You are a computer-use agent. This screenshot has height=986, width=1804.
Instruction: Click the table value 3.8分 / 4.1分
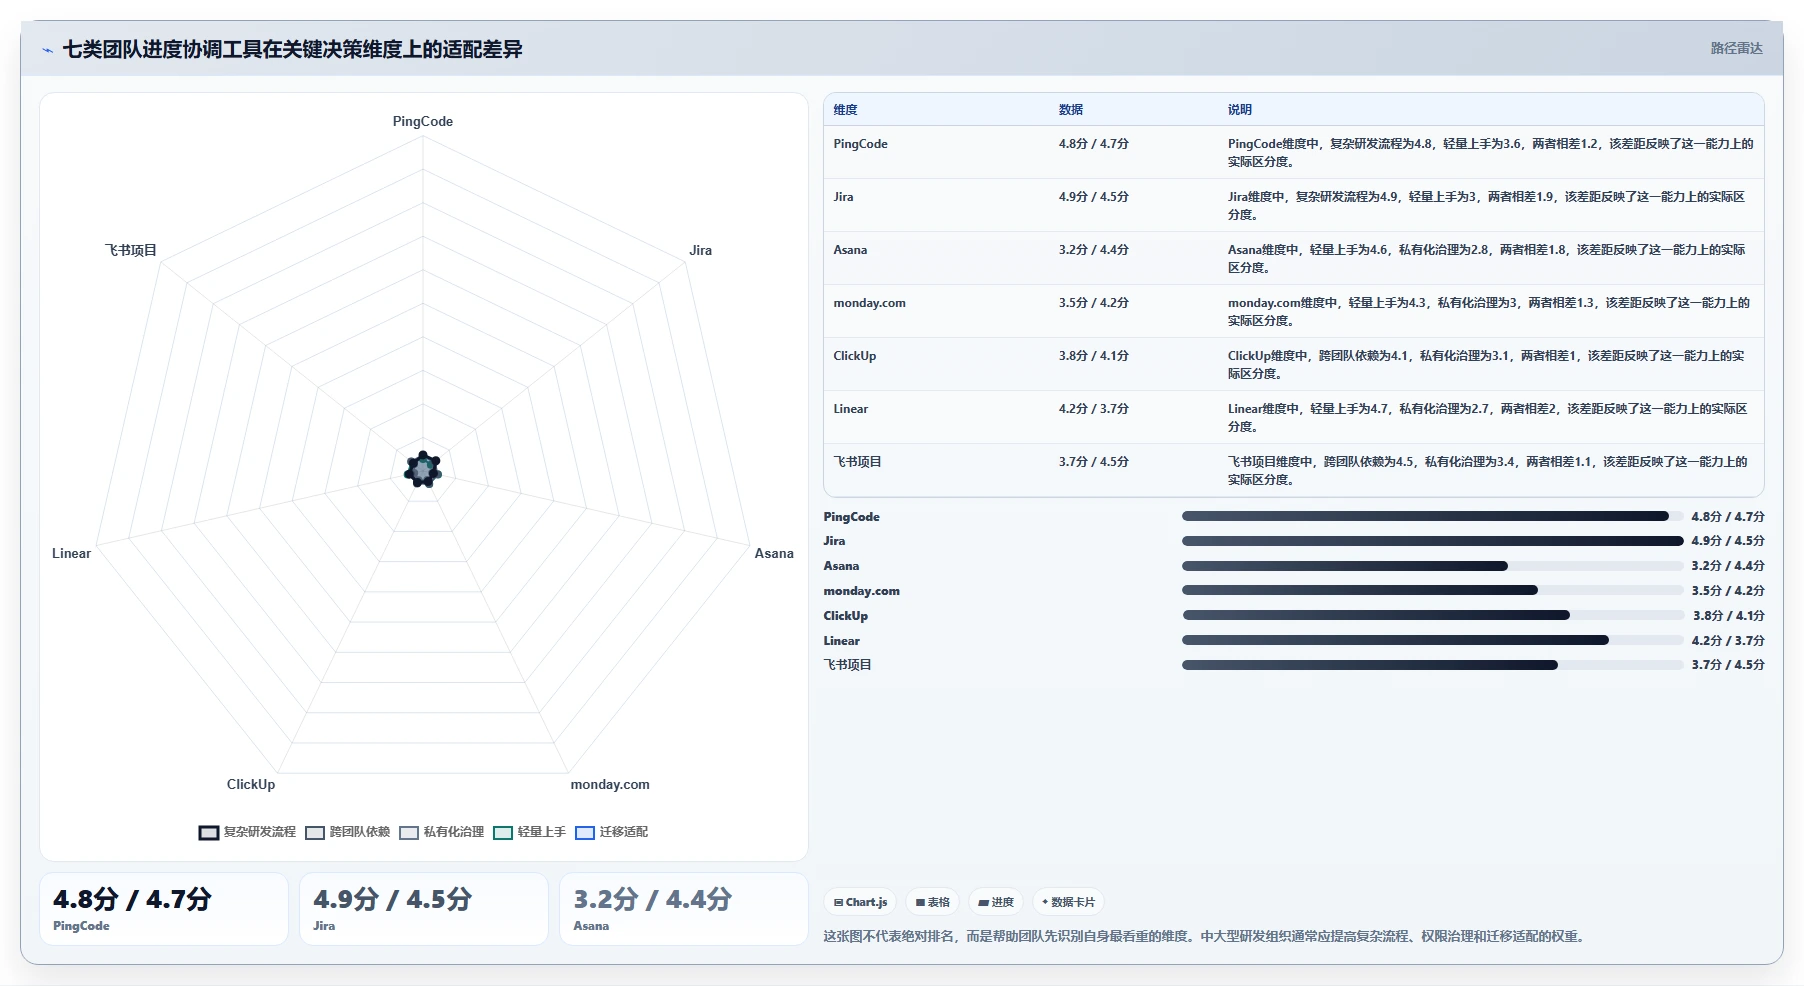[1093, 356]
